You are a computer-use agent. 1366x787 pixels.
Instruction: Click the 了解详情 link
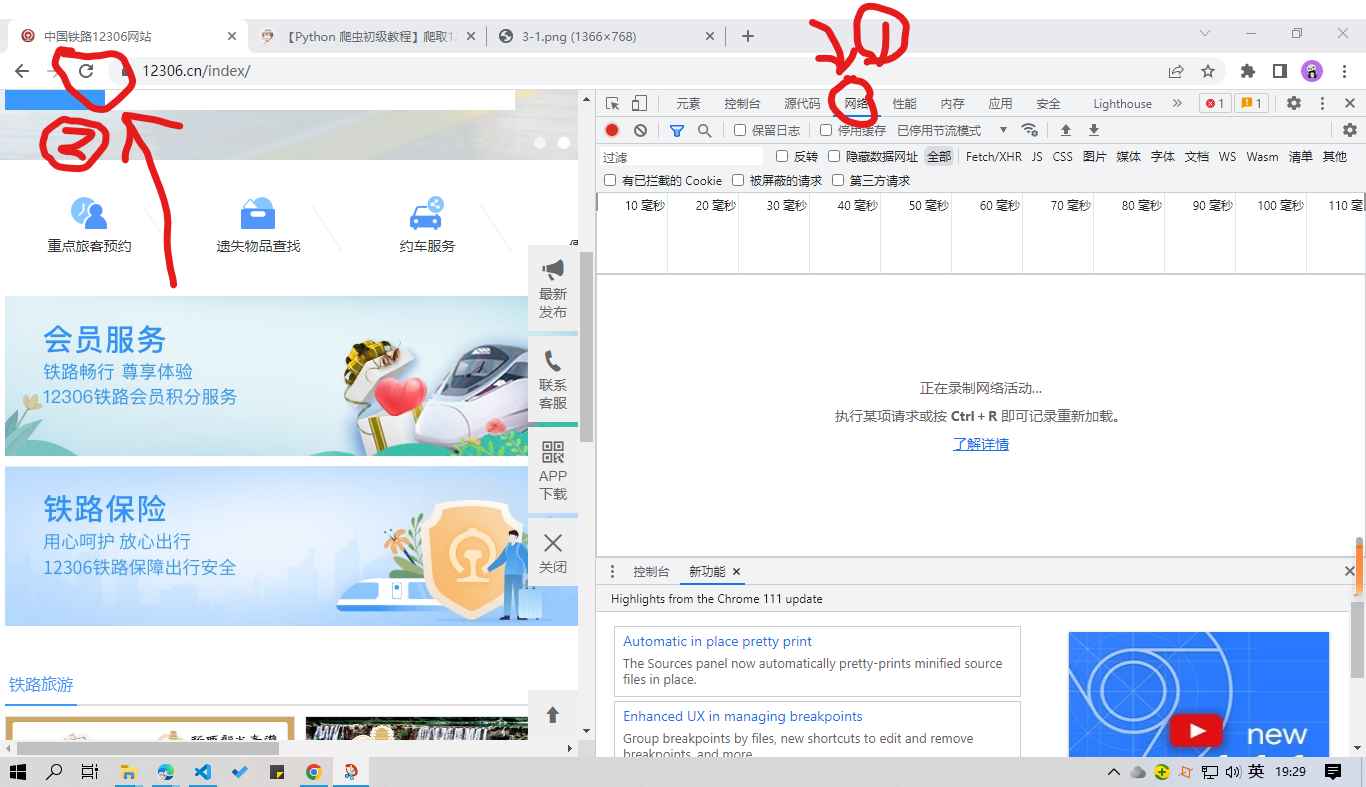point(981,444)
